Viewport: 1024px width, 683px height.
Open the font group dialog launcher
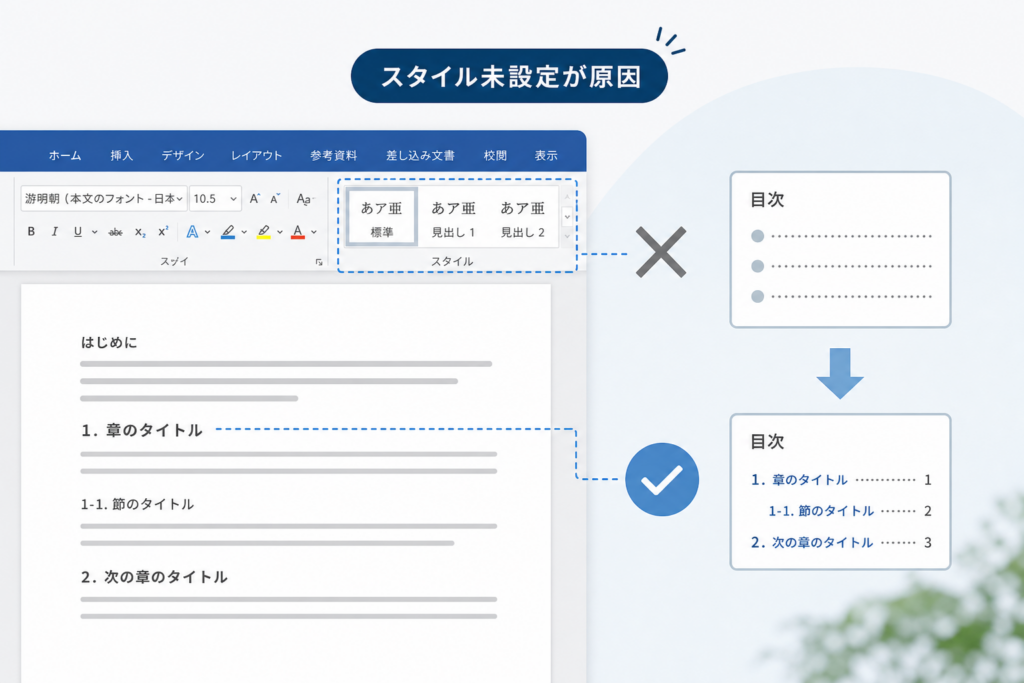(x=319, y=262)
